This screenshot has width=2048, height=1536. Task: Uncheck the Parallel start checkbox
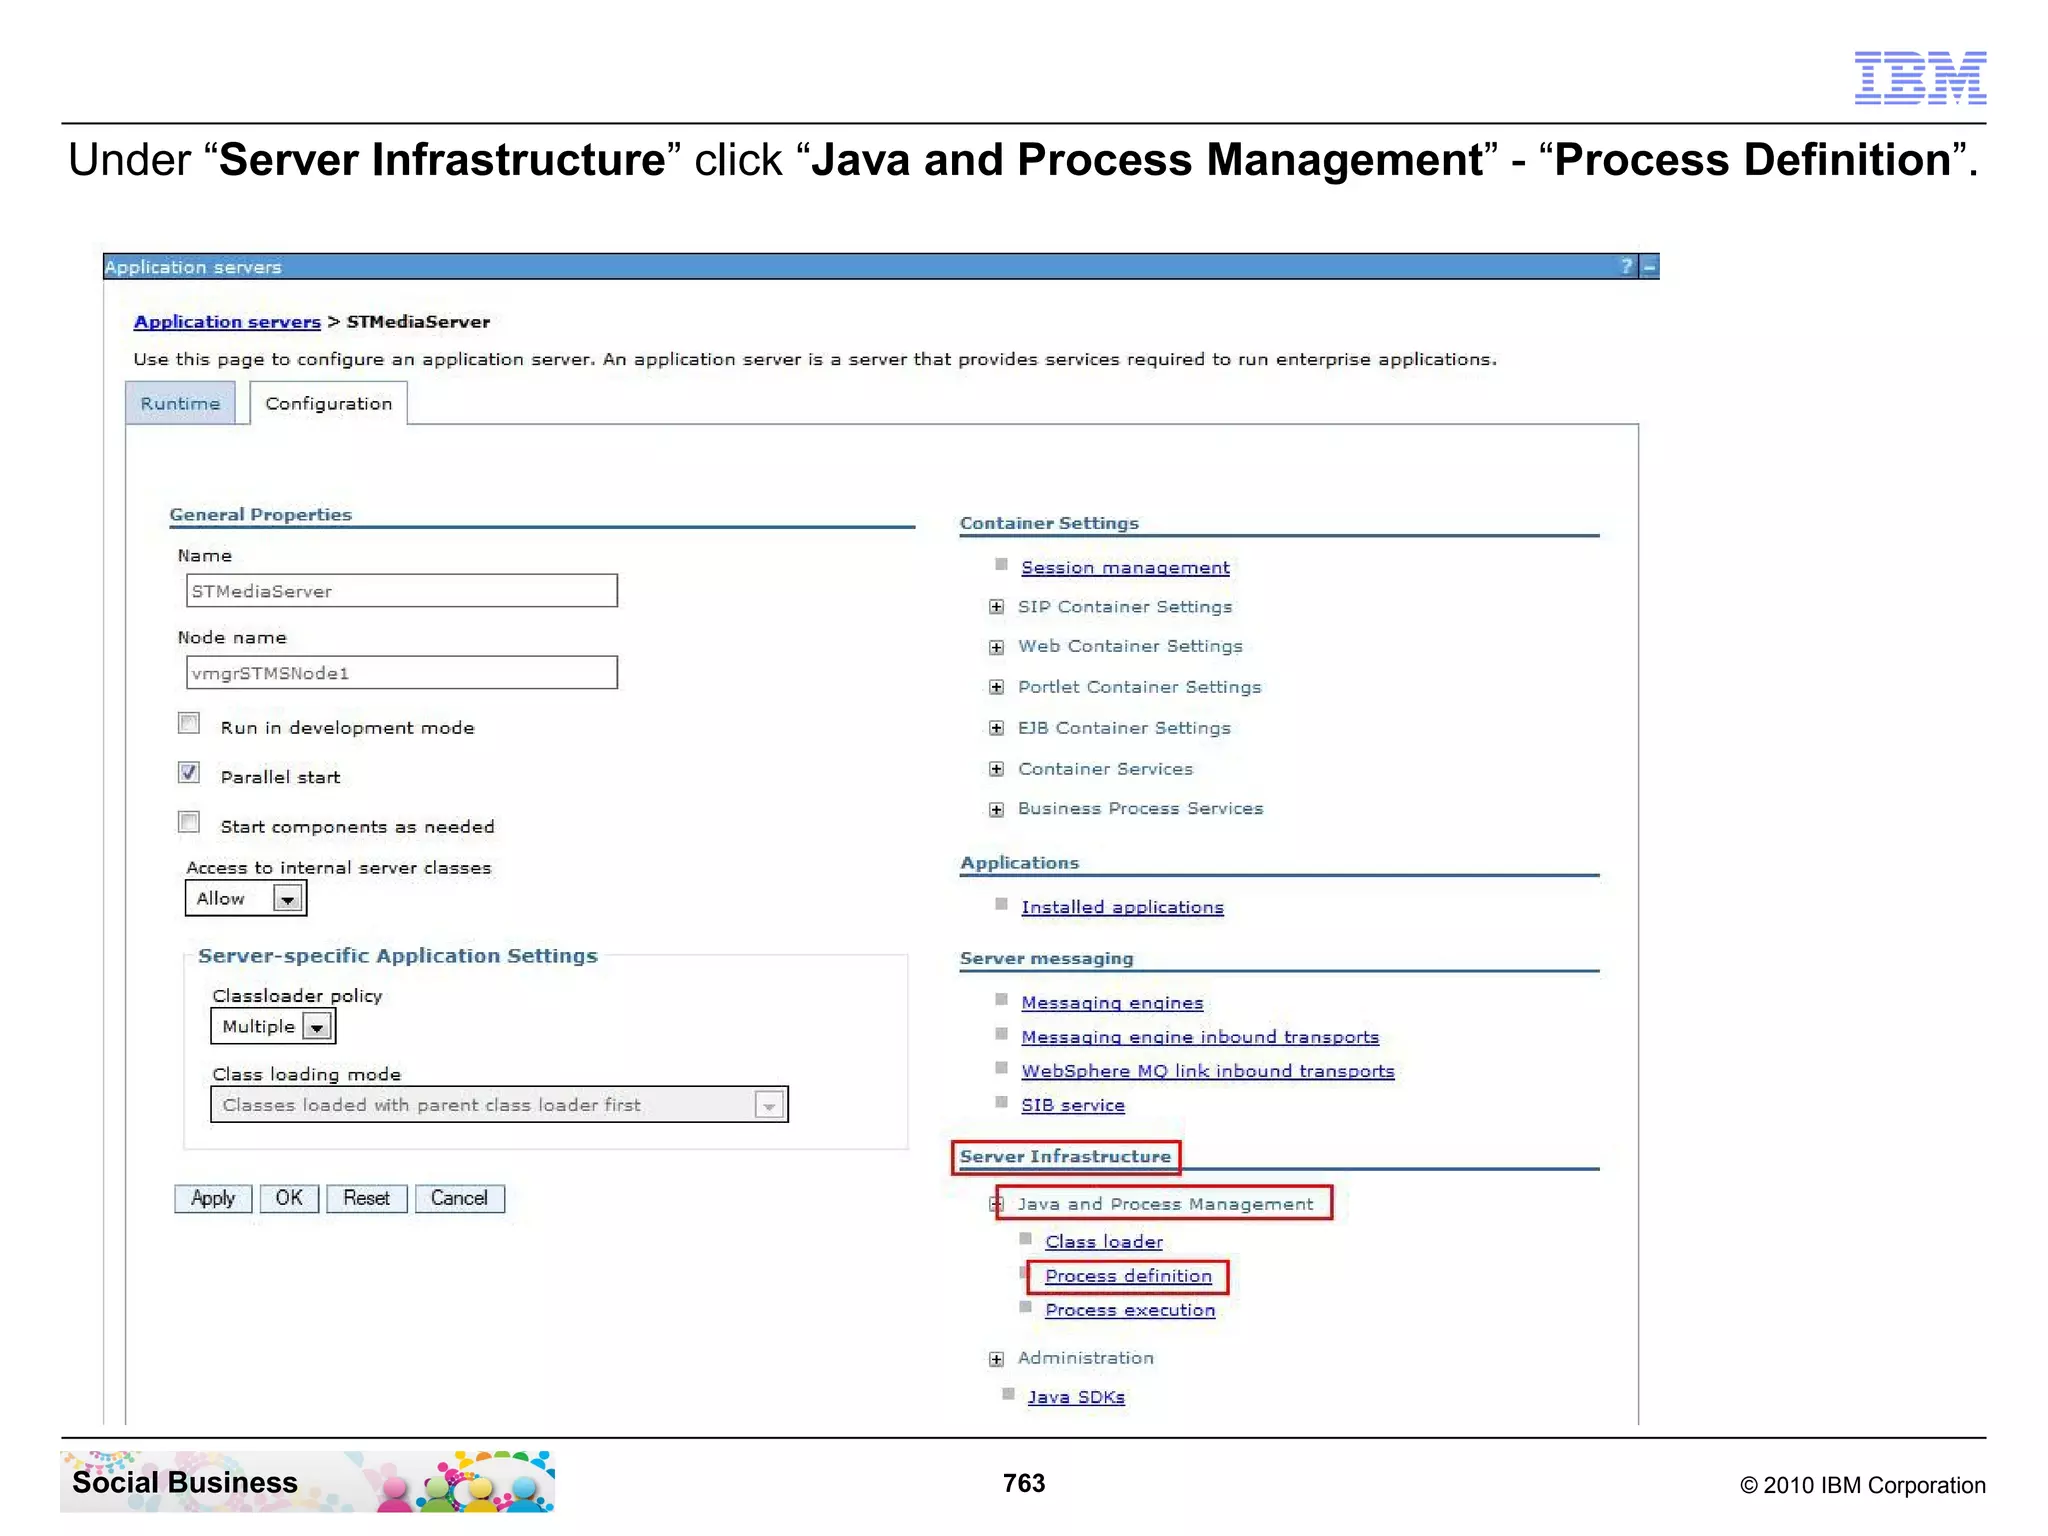(x=188, y=772)
